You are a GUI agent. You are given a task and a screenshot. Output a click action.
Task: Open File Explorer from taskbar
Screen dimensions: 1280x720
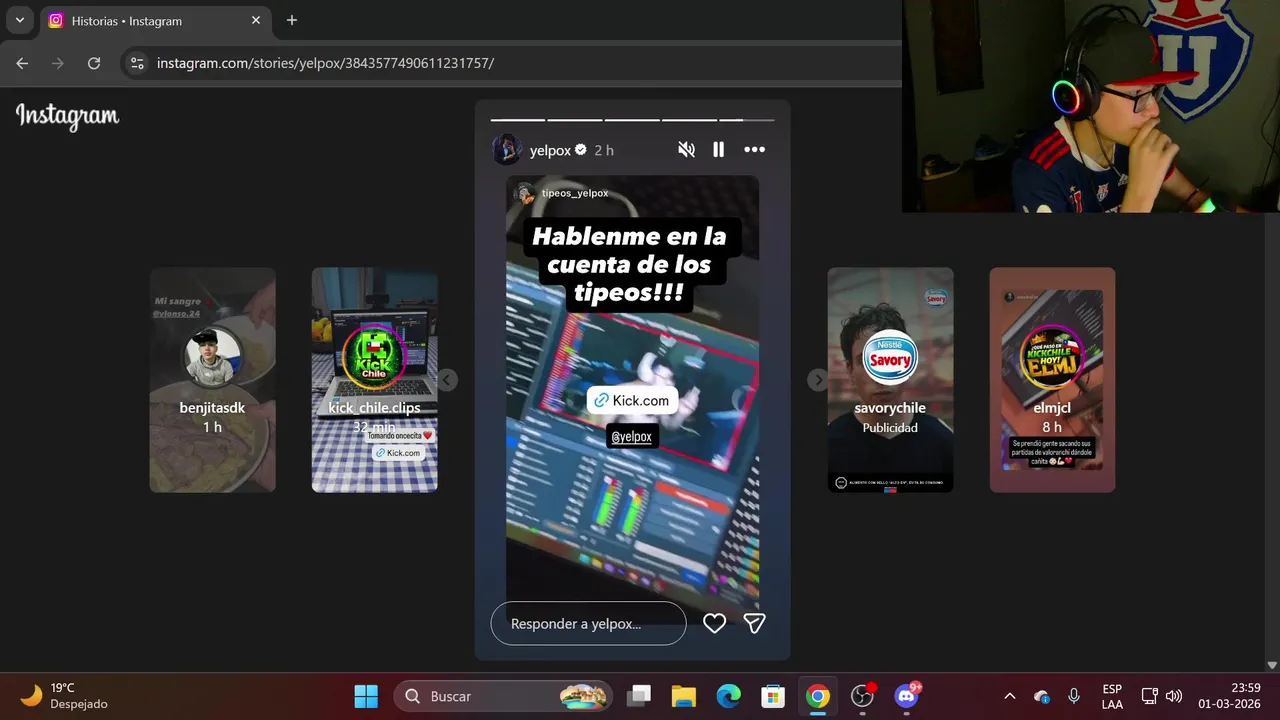point(683,696)
